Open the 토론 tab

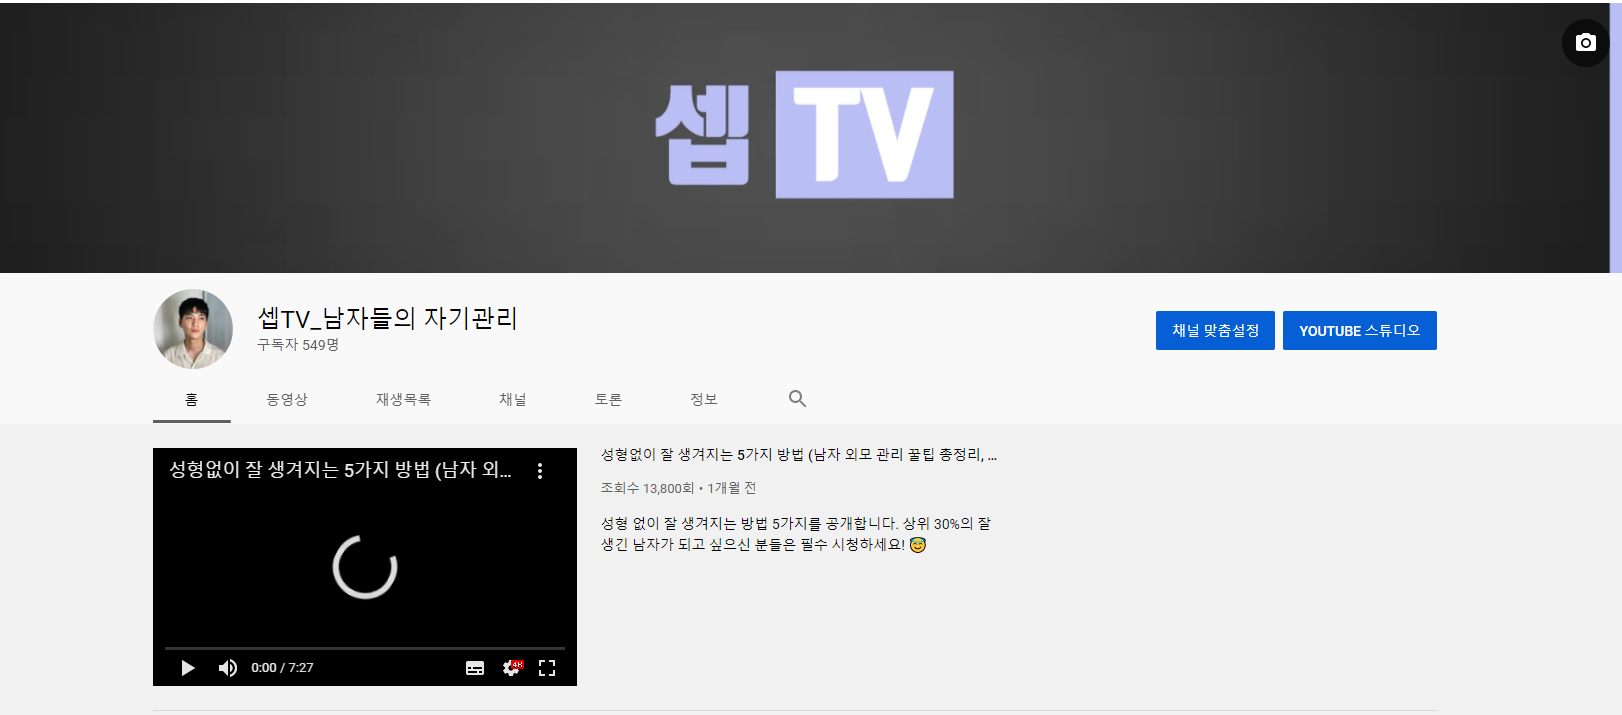coord(608,399)
